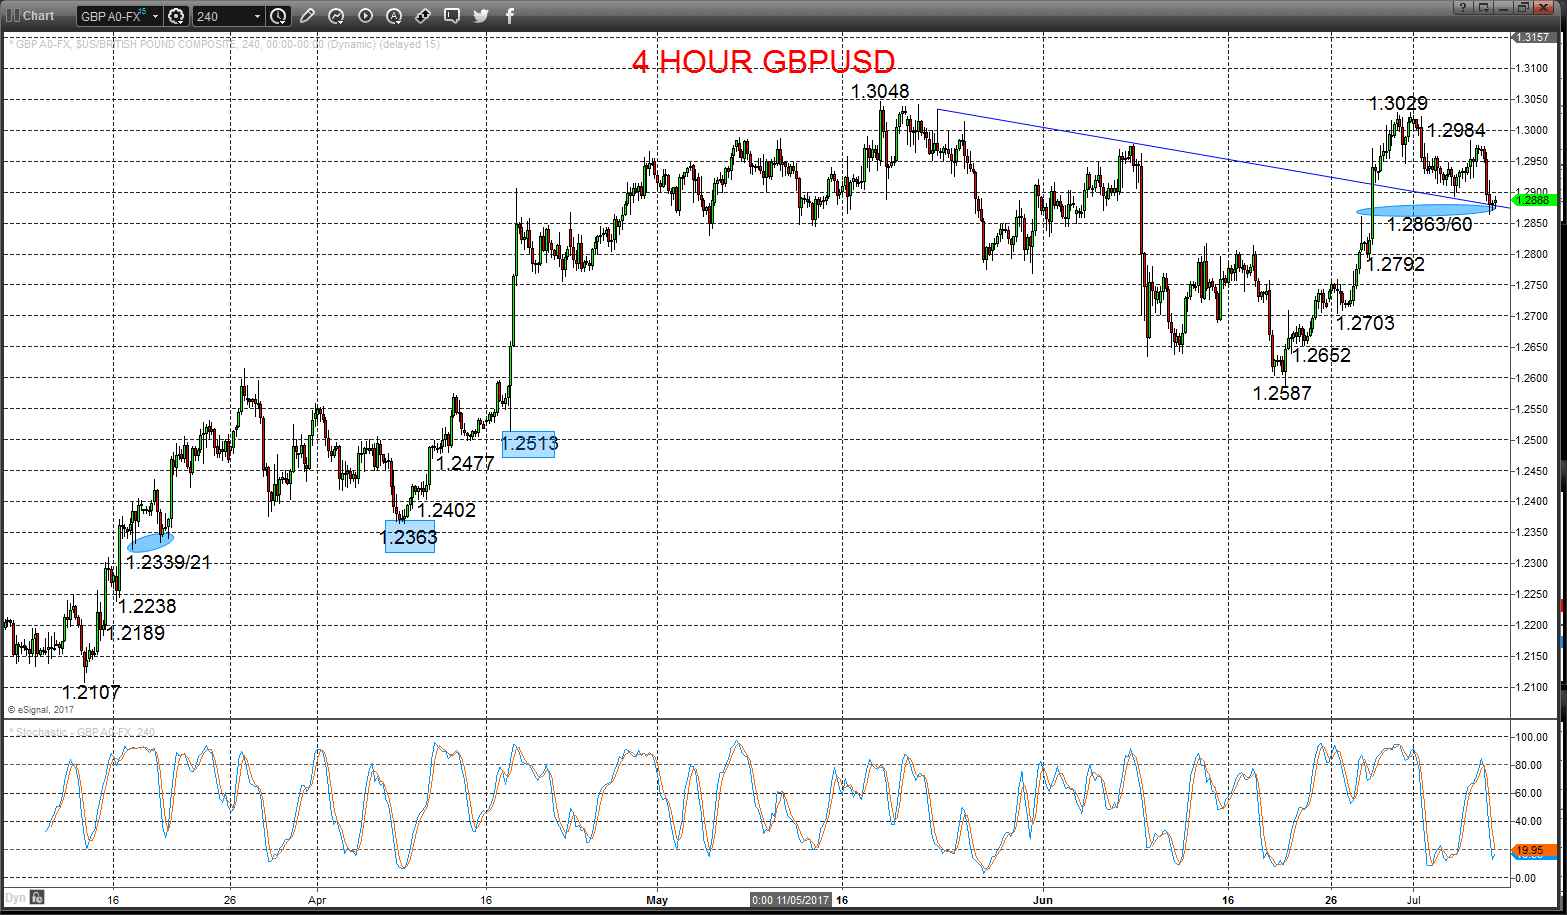Click the 1.2703 price label
This screenshot has height=915, width=1567.
pyautogui.click(x=1365, y=323)
